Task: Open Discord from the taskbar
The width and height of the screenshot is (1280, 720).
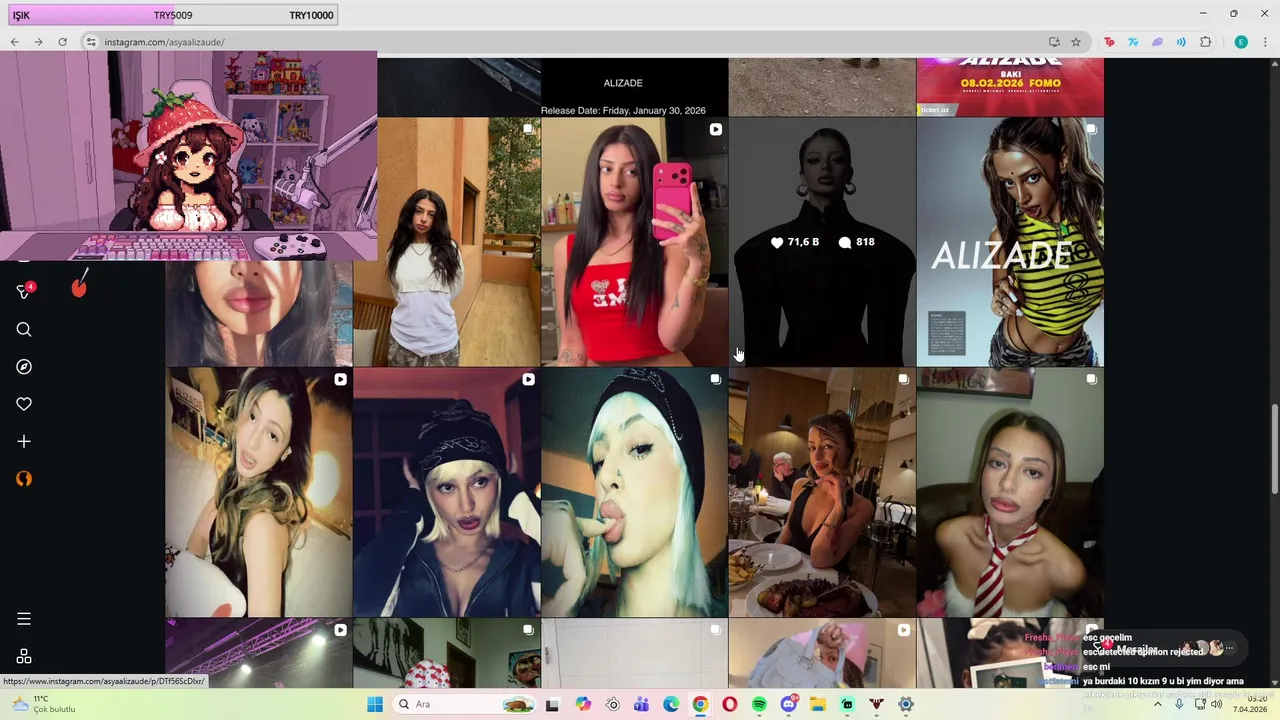Action: pos(789,704)
